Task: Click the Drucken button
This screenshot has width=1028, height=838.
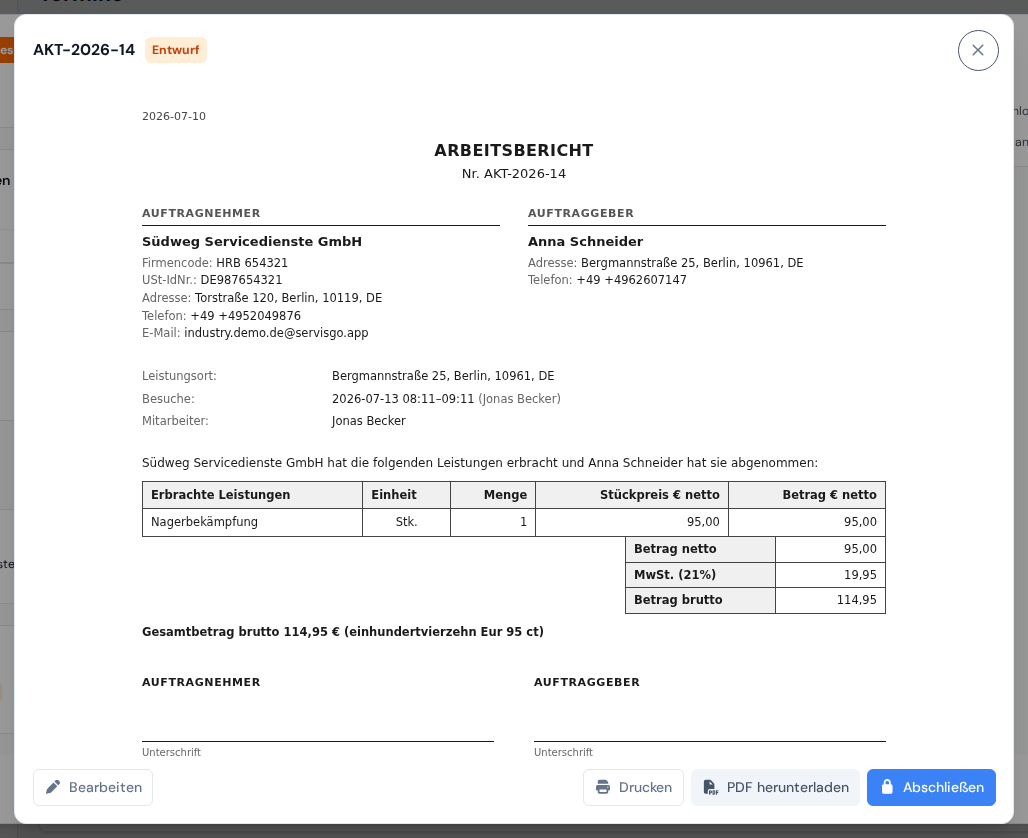Action: click(x=633, y=787)
